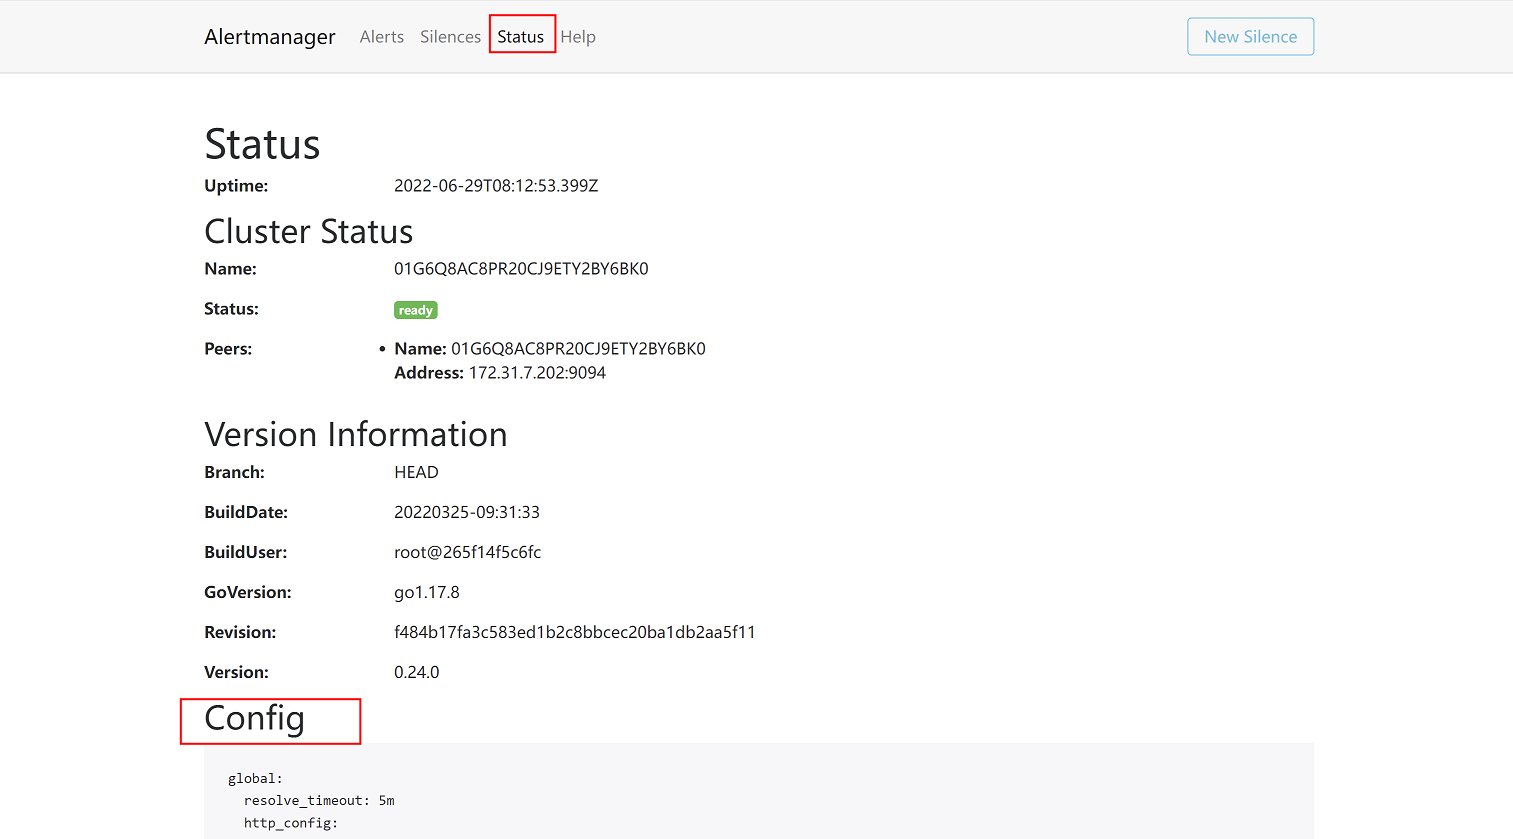This screenshot has height=839, width=1513.
Task: Switch to the Silences tab
Action: (x=450, y=37)
